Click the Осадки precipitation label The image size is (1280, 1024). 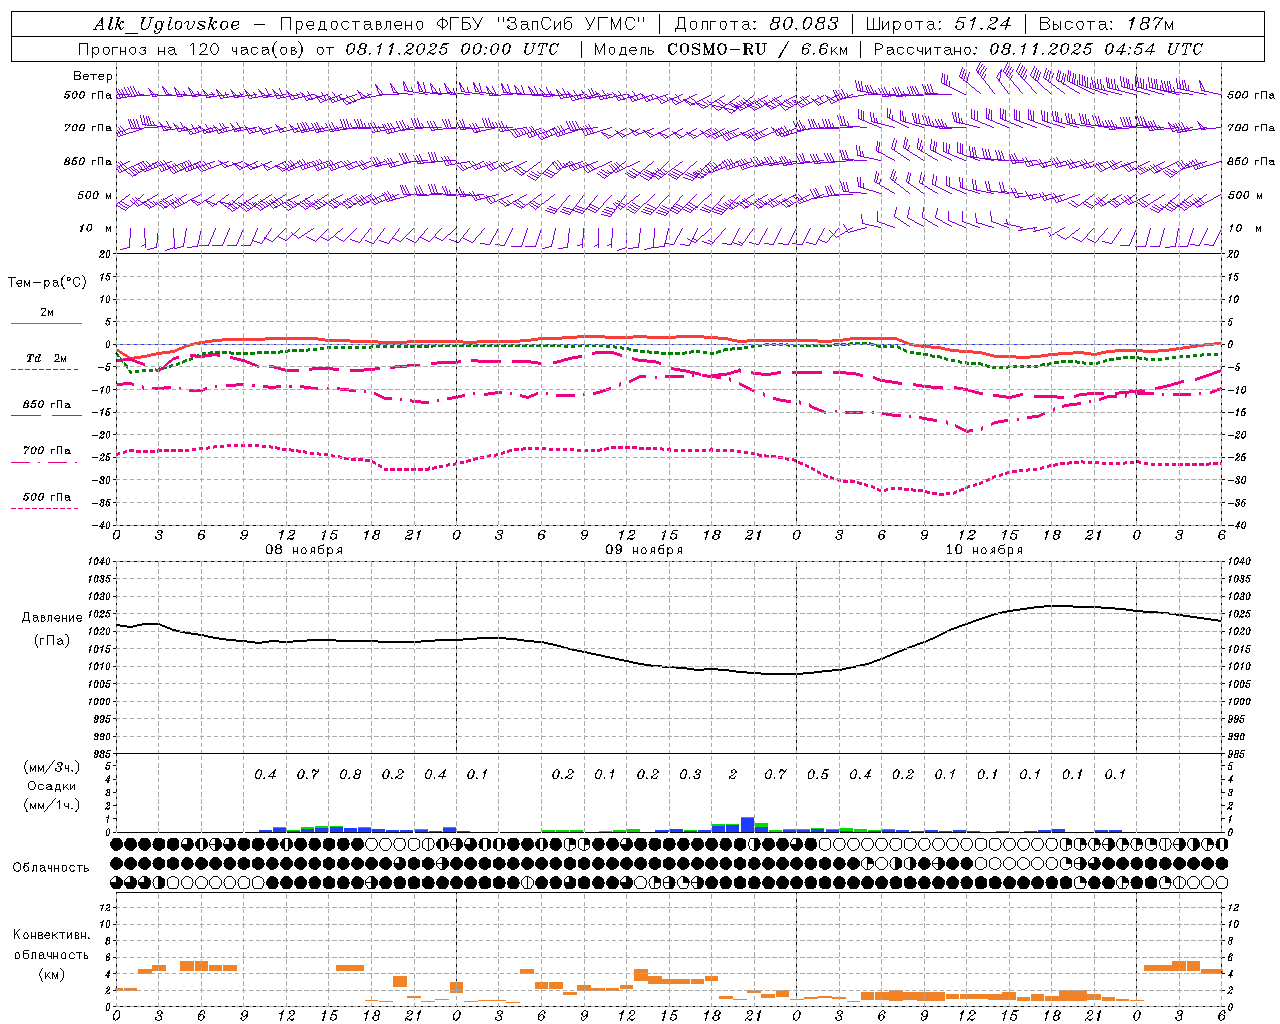50,786
